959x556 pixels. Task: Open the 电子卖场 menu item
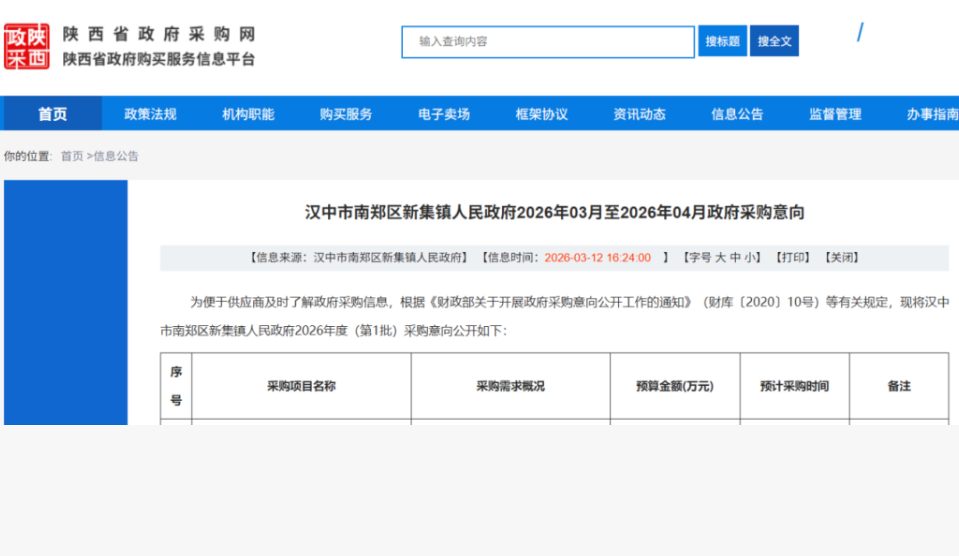[x=444, y=114]
